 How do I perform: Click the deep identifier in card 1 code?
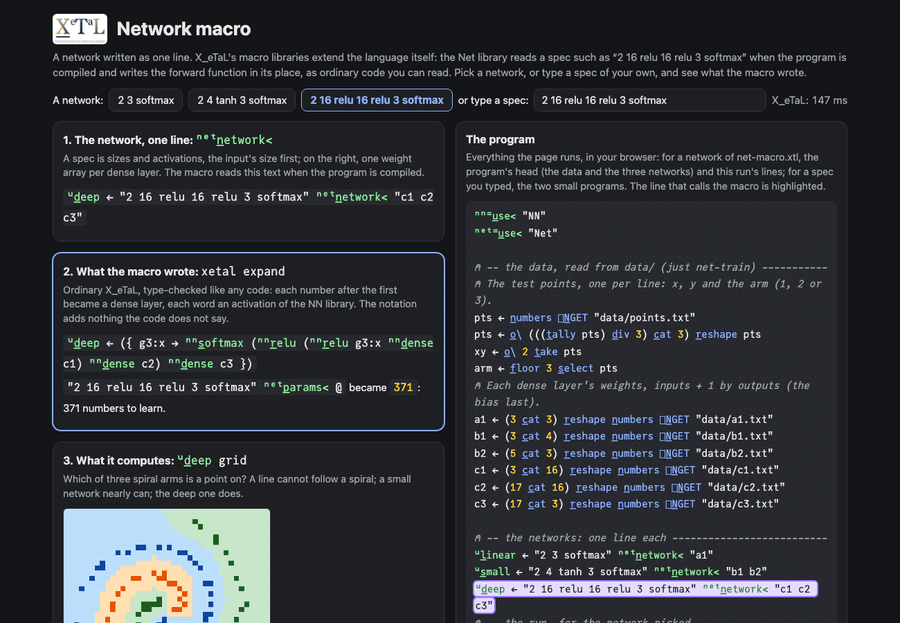coord(84,197)
